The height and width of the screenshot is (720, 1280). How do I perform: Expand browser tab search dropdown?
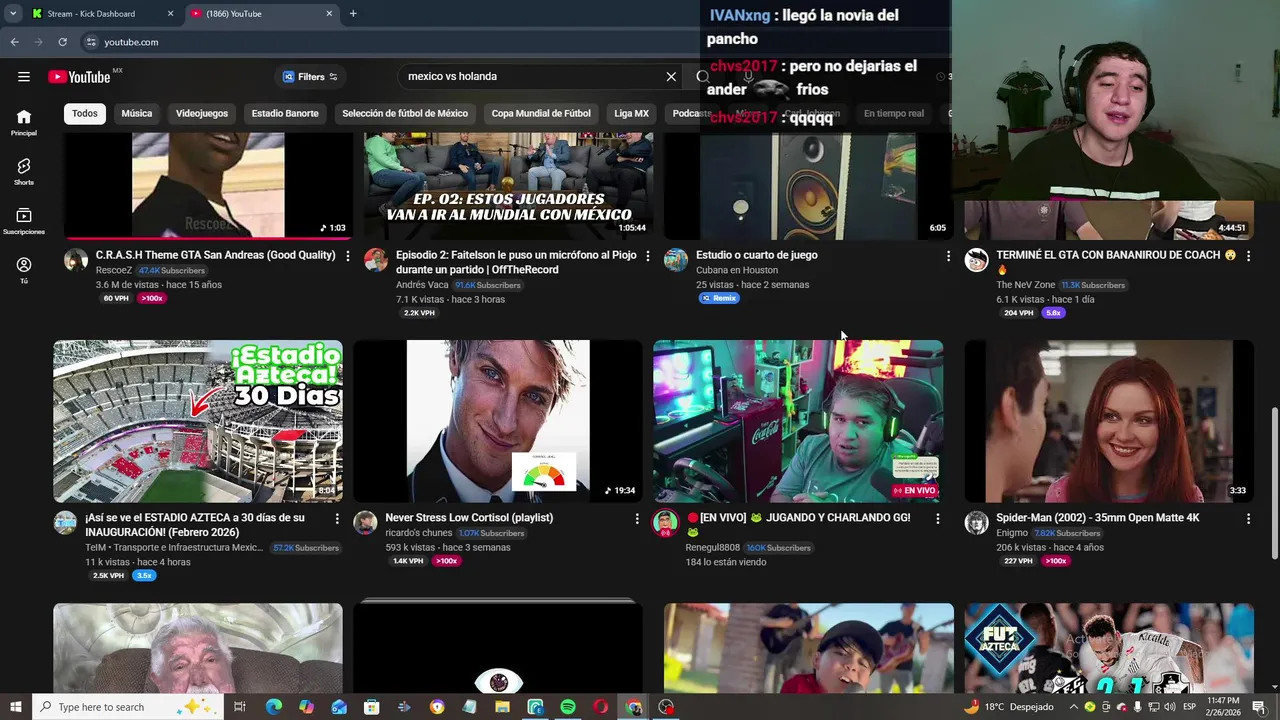[x=13, y=14]
